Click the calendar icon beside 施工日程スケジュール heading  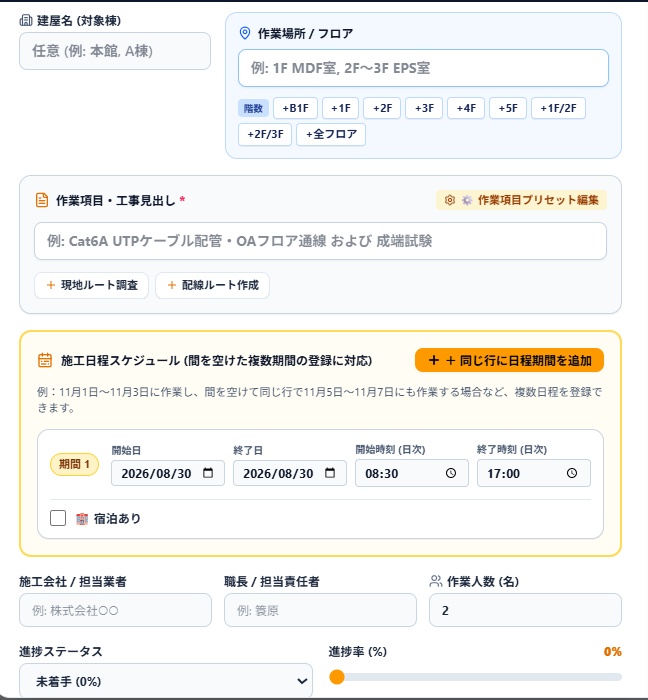[45, 360]
